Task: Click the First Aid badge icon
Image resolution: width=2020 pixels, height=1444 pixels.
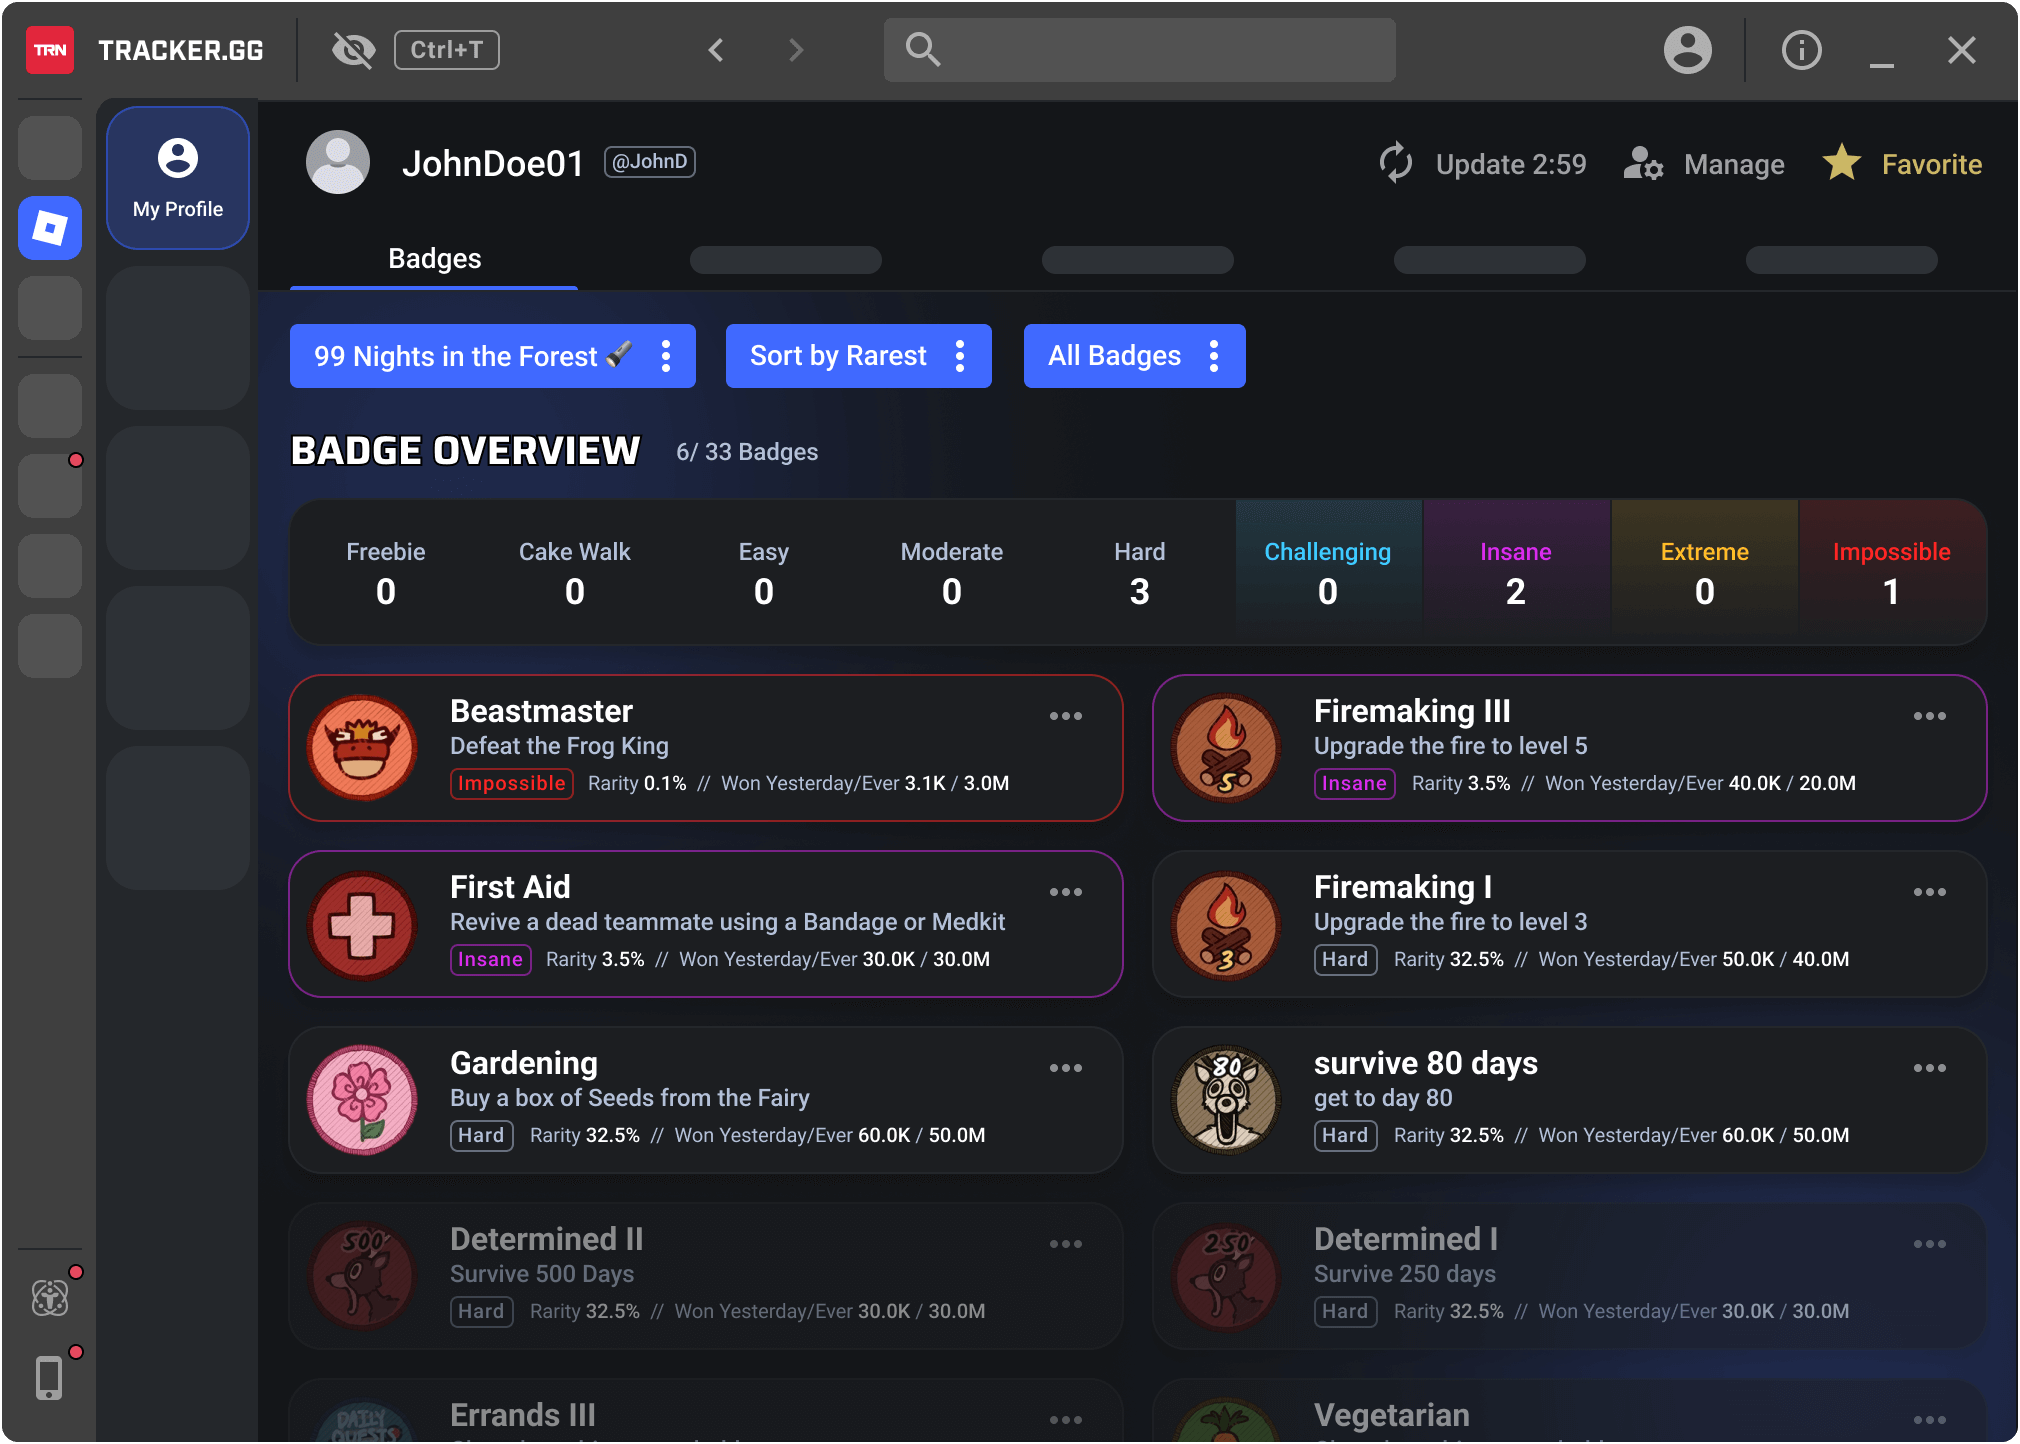Action: tap(362, 924)
